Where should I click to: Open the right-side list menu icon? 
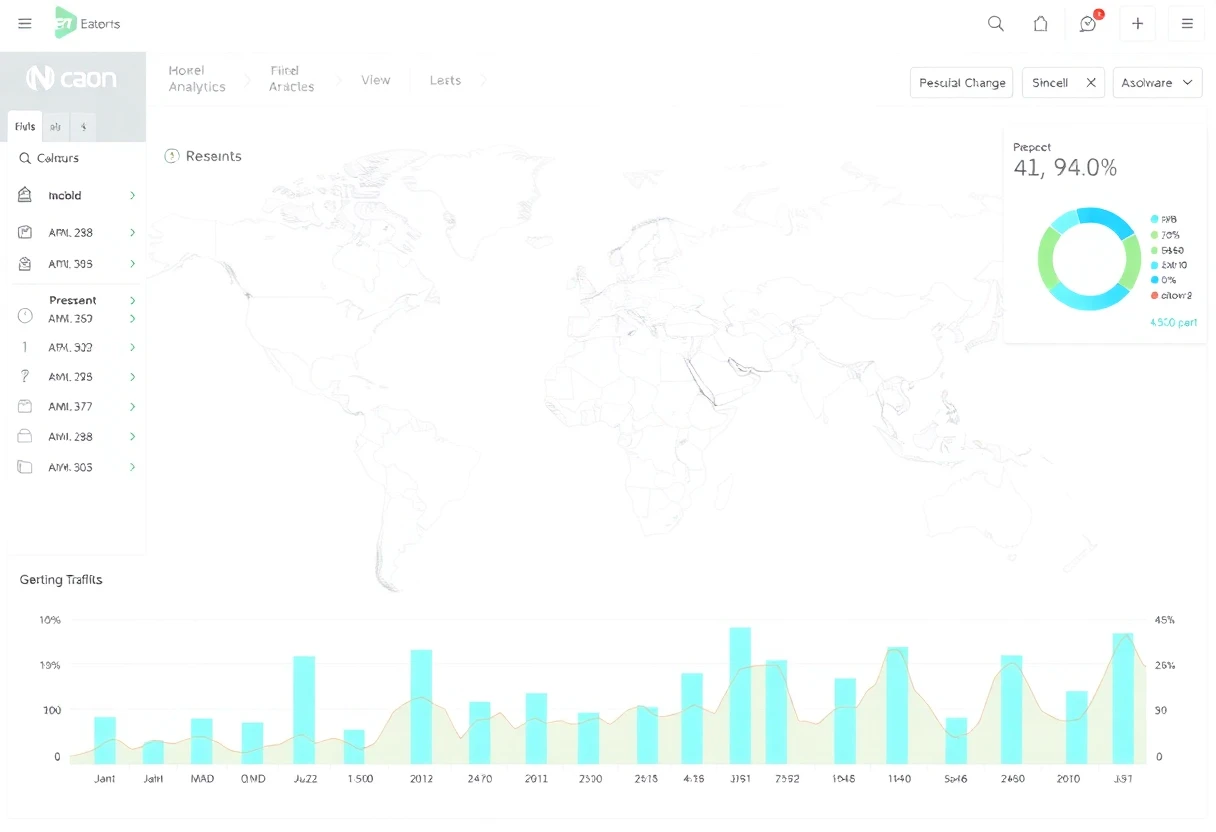click(x=1187, y=23)
